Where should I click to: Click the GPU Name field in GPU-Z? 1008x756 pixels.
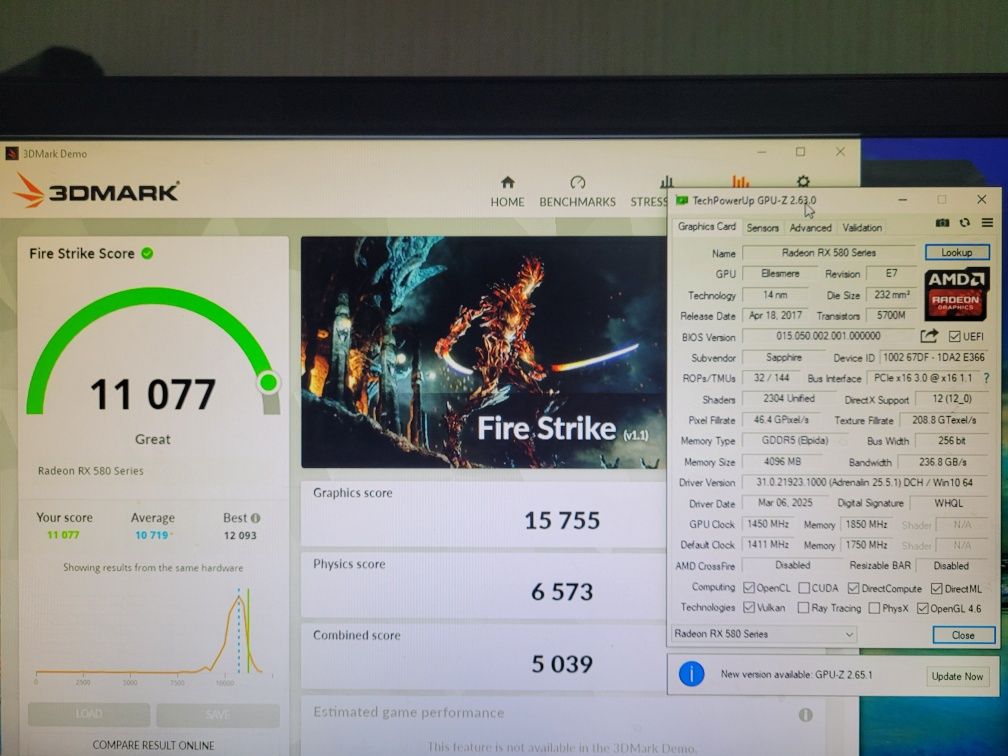(x=829, y=253)
